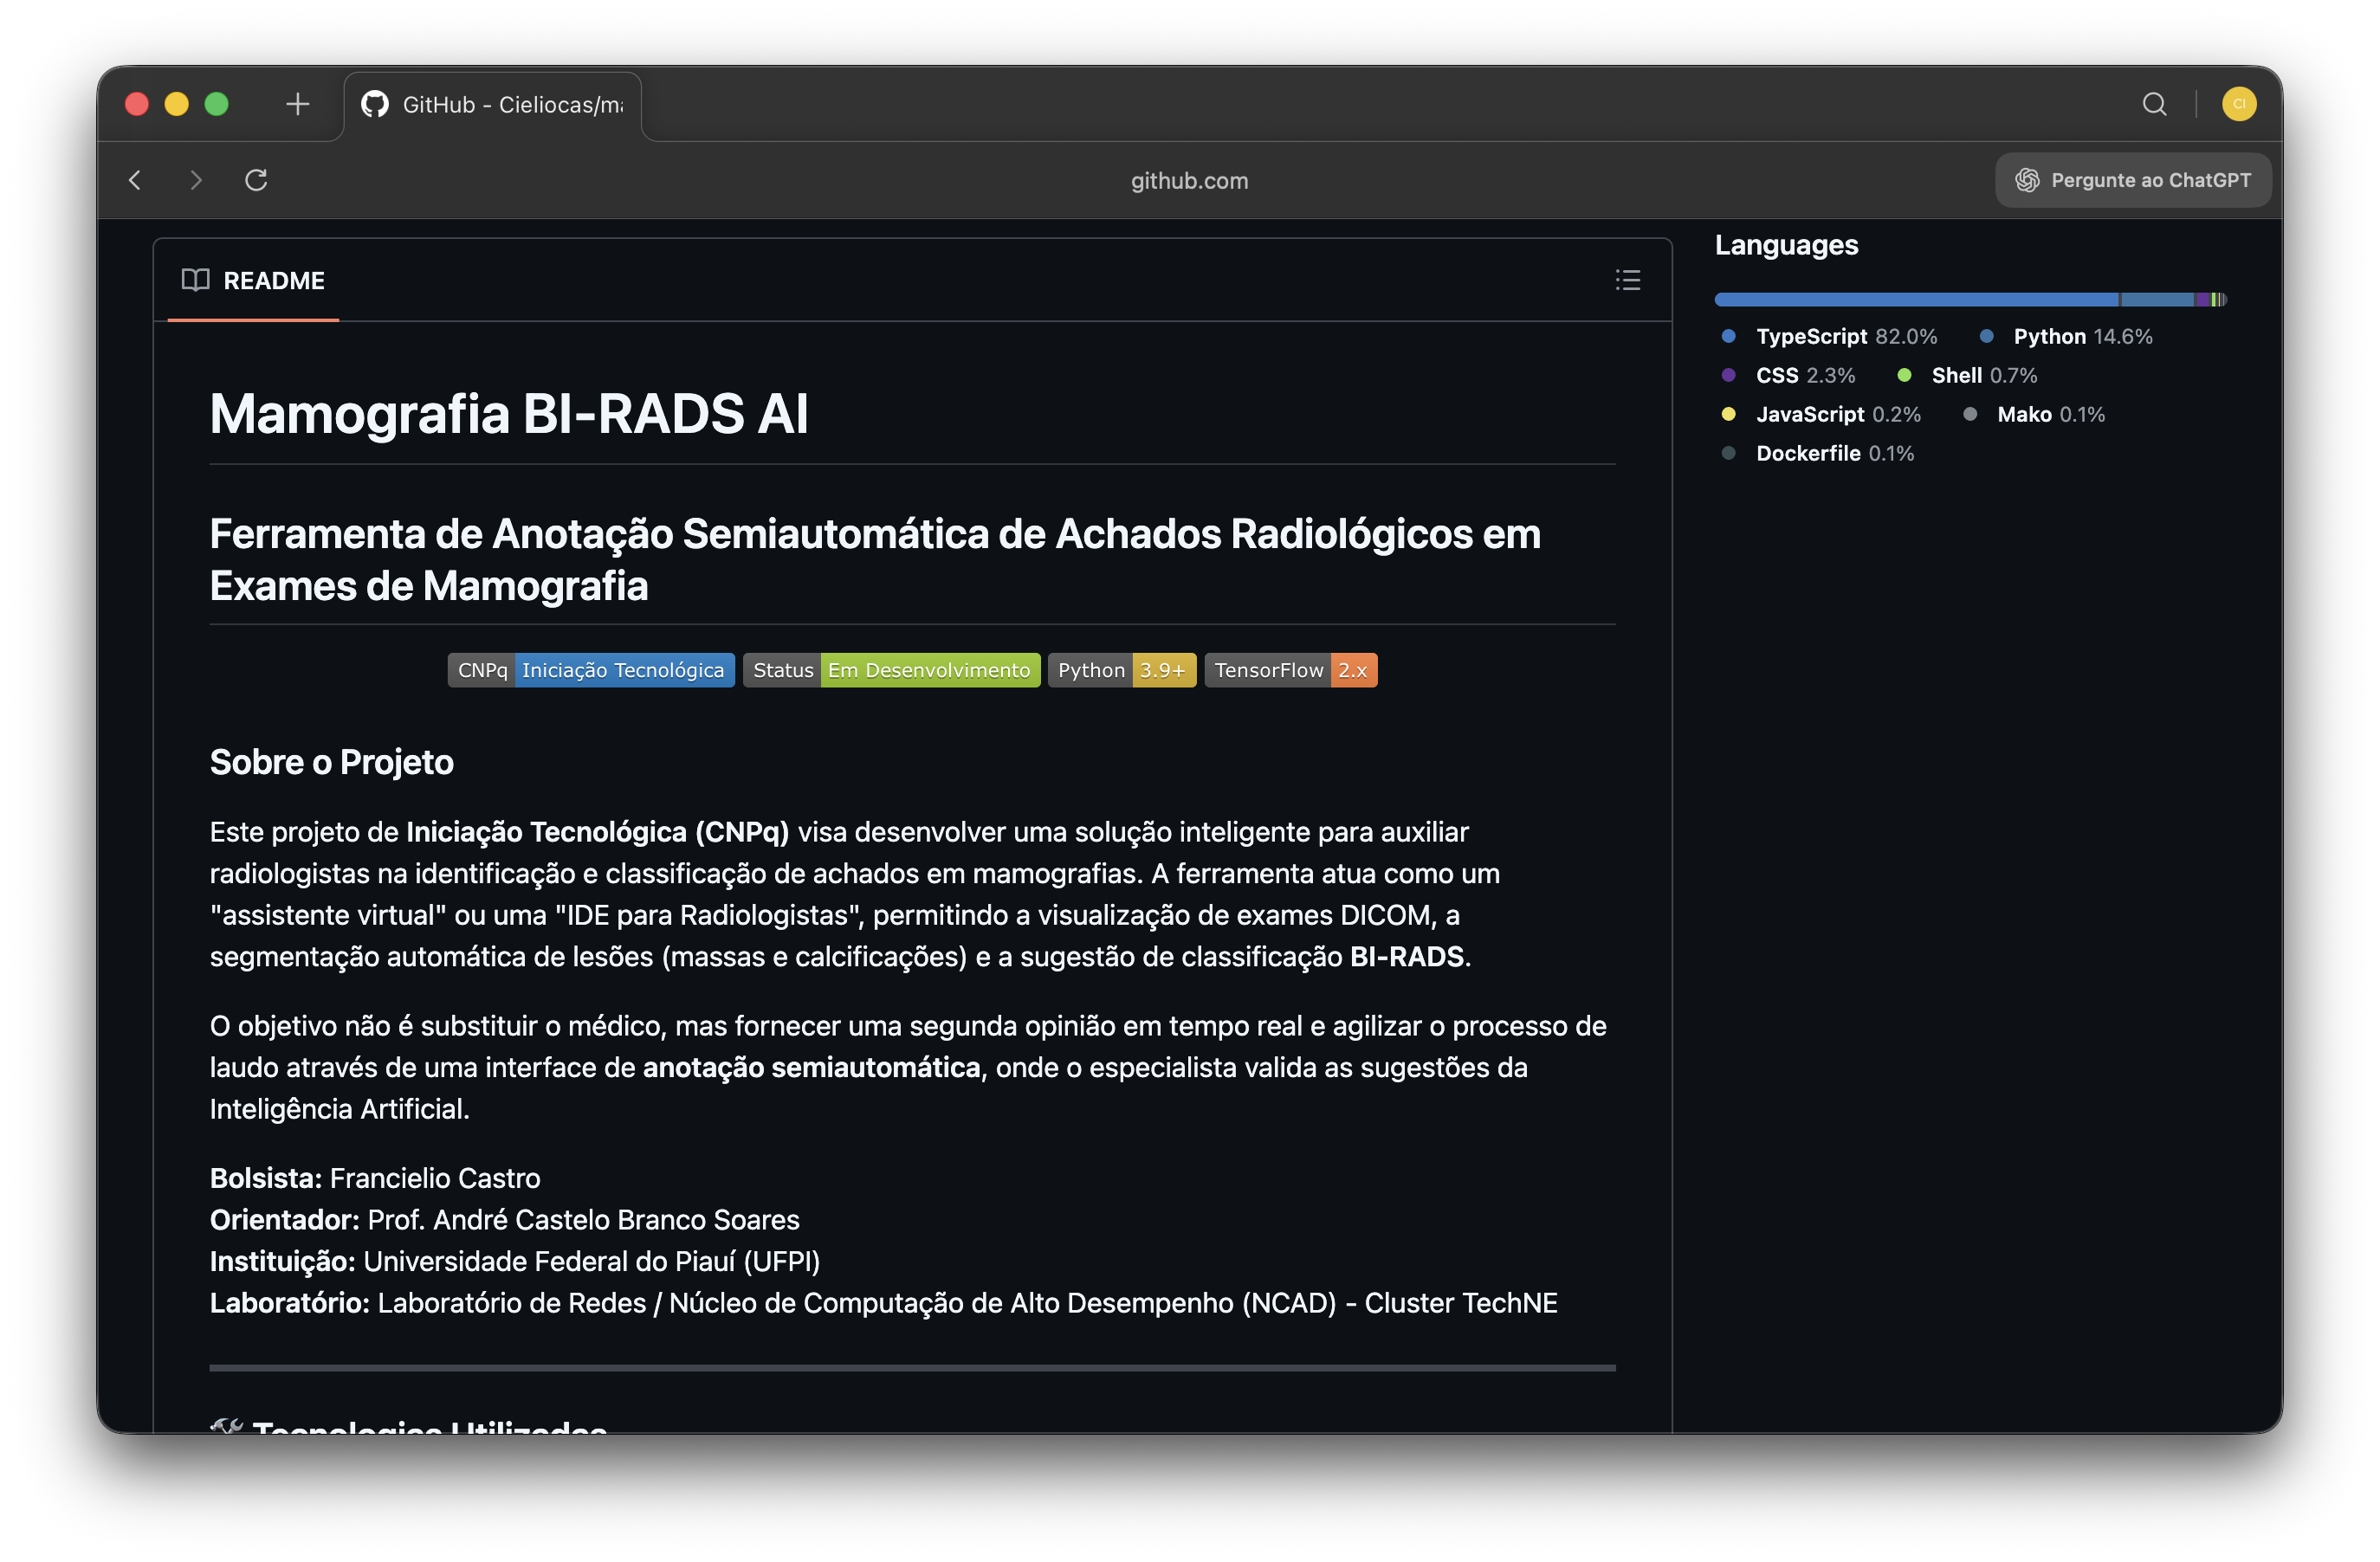The height and width of the screenshot is (1562, 2380).
Task: Click the GitHub logo in the browser tab
Action: [374, 103]
